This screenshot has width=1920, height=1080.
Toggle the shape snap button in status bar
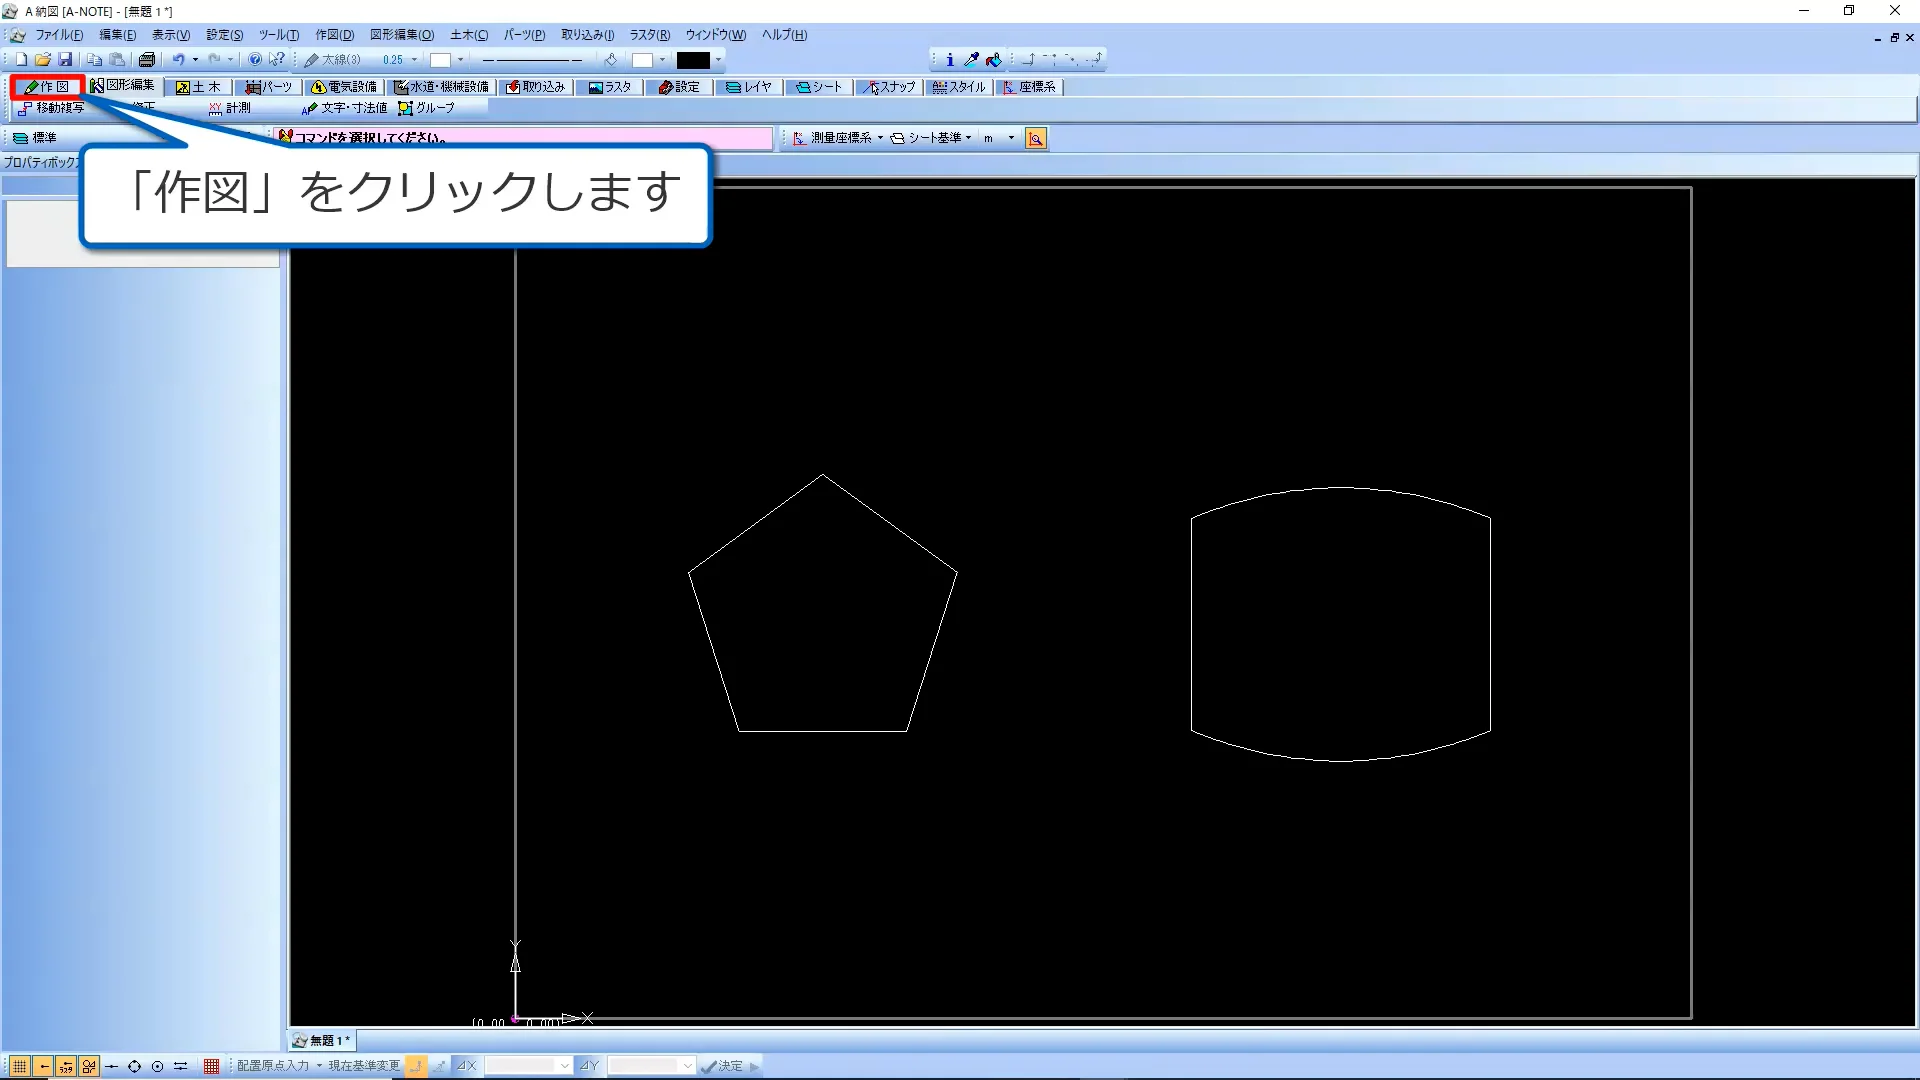click(x=89, y=1066)
